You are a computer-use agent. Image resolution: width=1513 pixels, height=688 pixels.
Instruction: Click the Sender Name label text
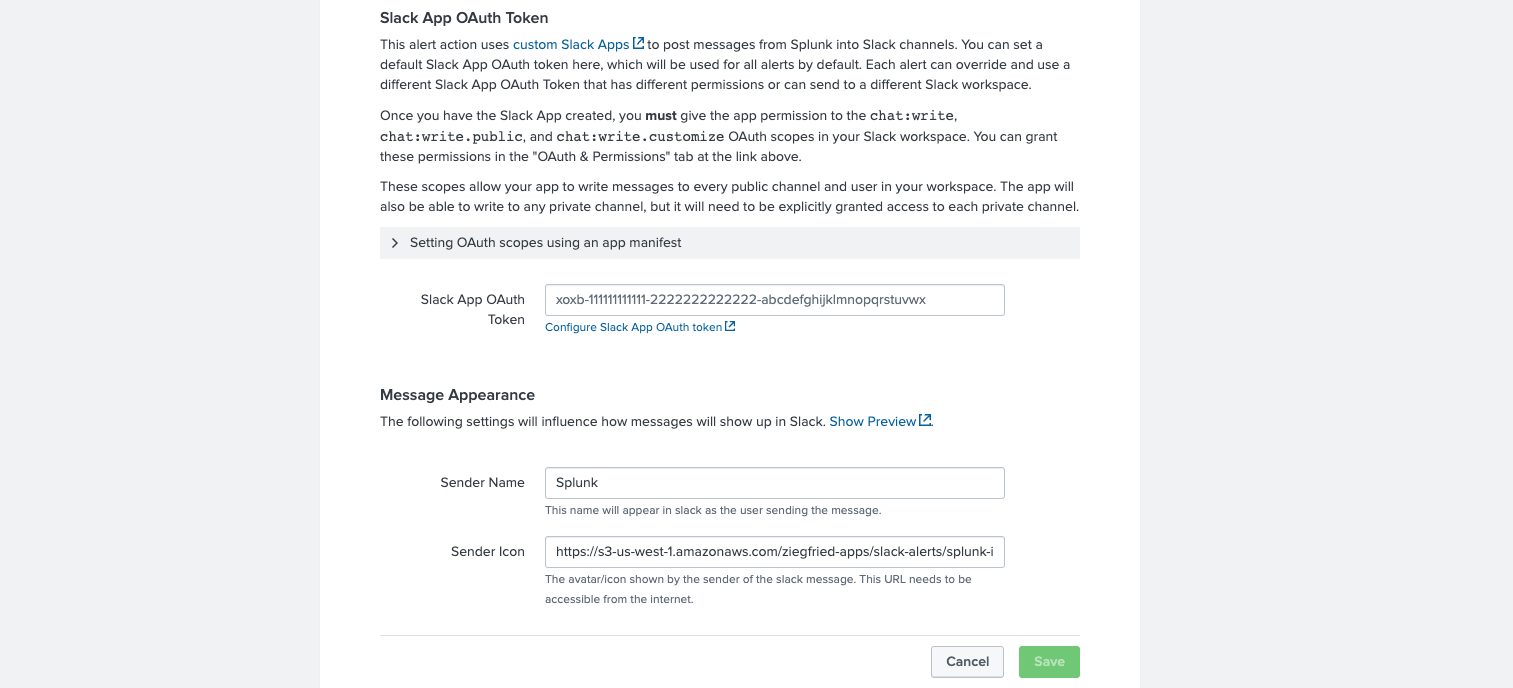pos(482,482)
